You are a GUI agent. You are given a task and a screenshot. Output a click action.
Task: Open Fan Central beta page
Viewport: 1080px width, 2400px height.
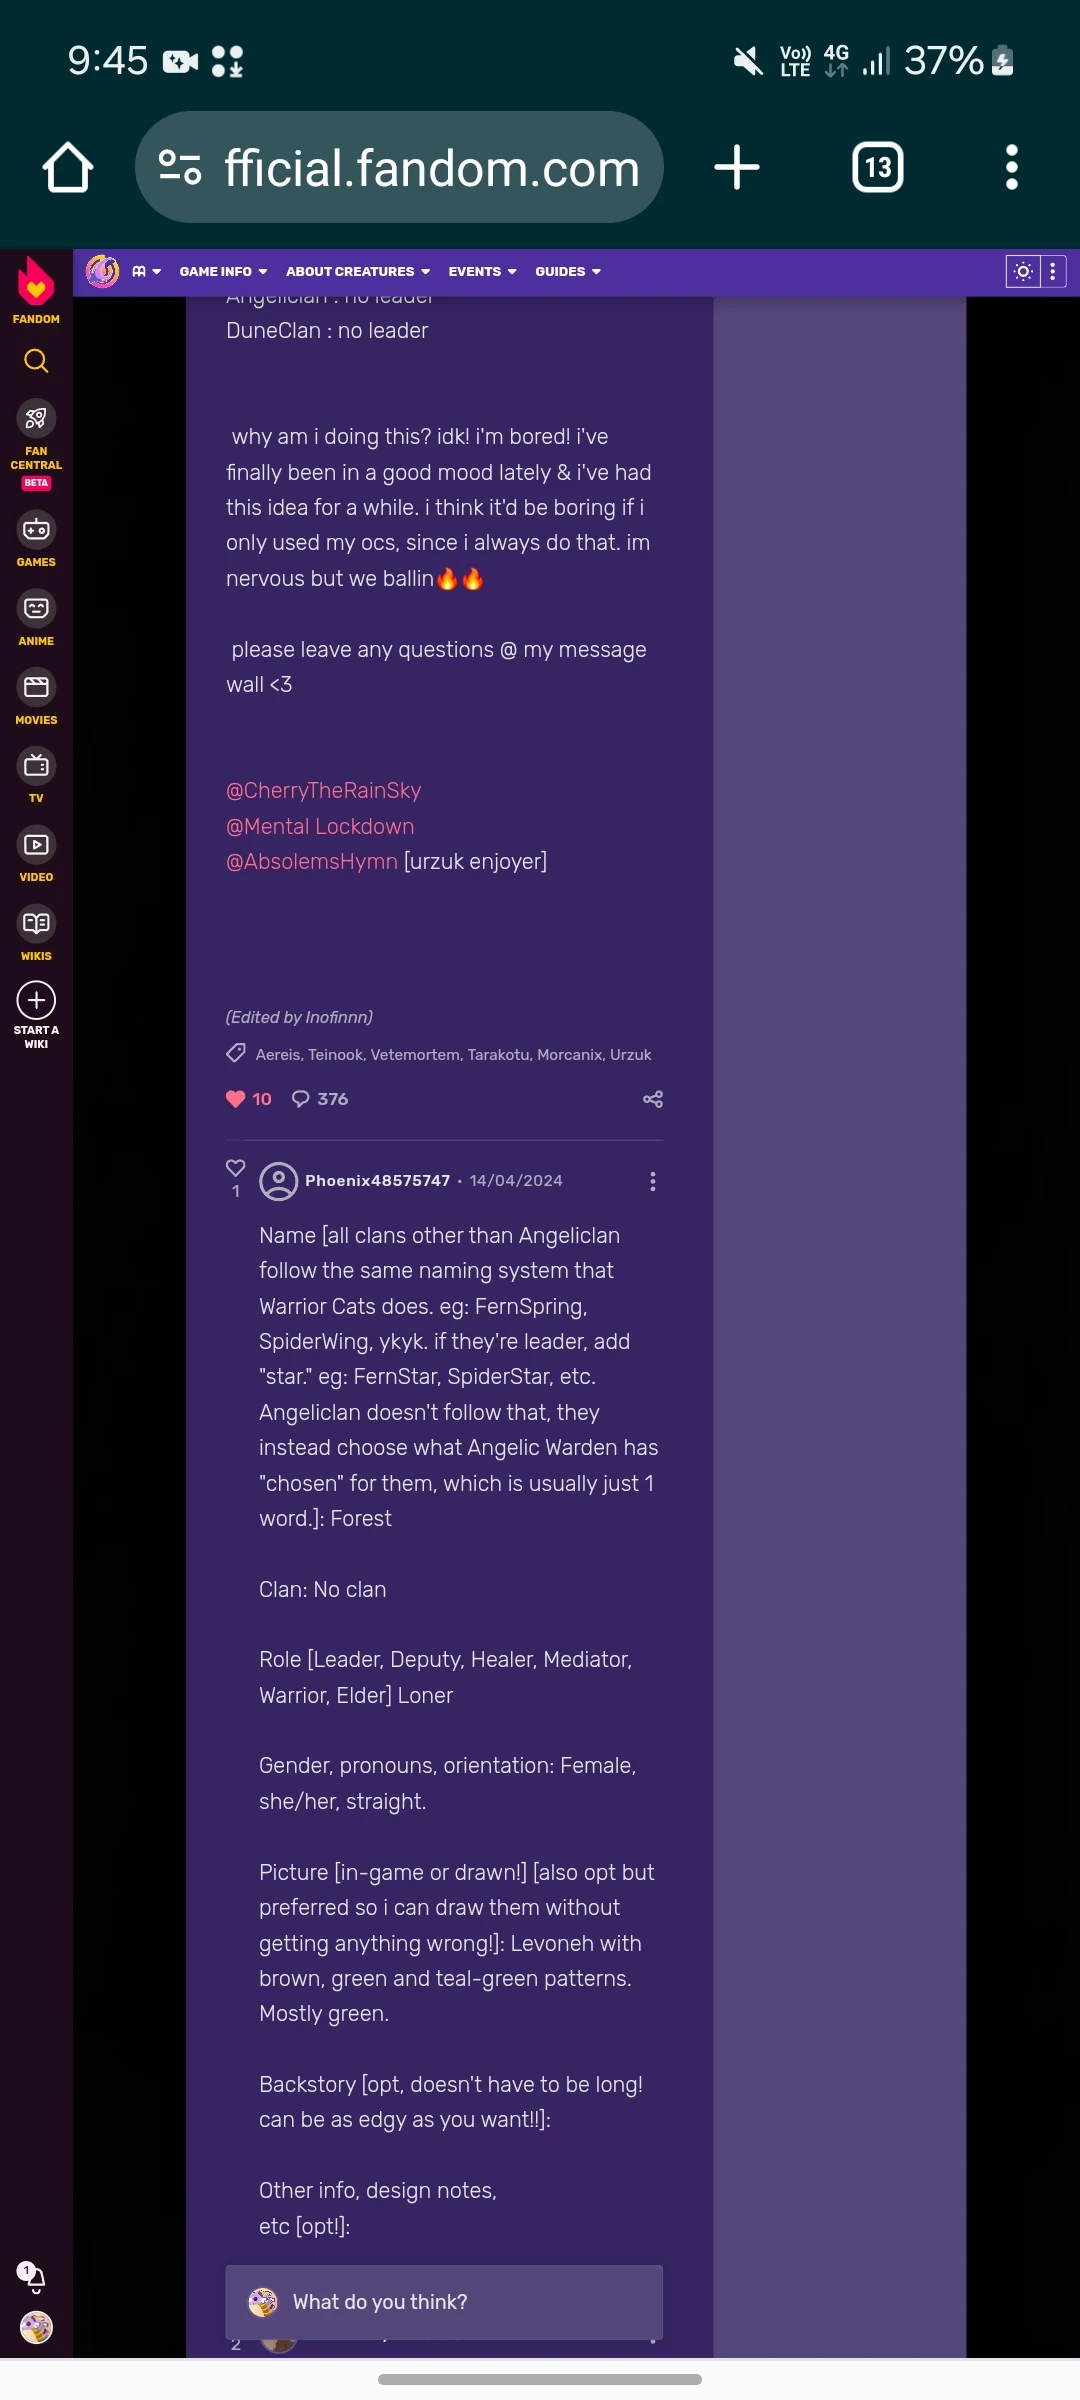[36, 445]
